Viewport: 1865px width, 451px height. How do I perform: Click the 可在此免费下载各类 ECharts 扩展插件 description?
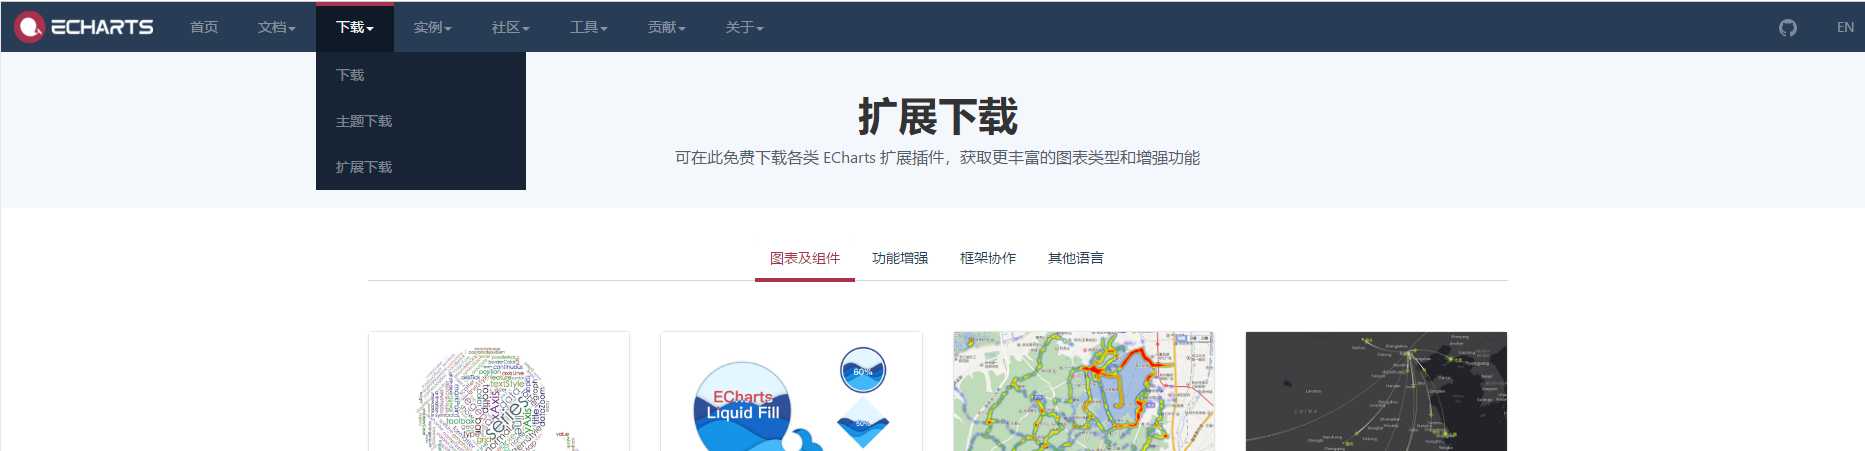(938, 158)
